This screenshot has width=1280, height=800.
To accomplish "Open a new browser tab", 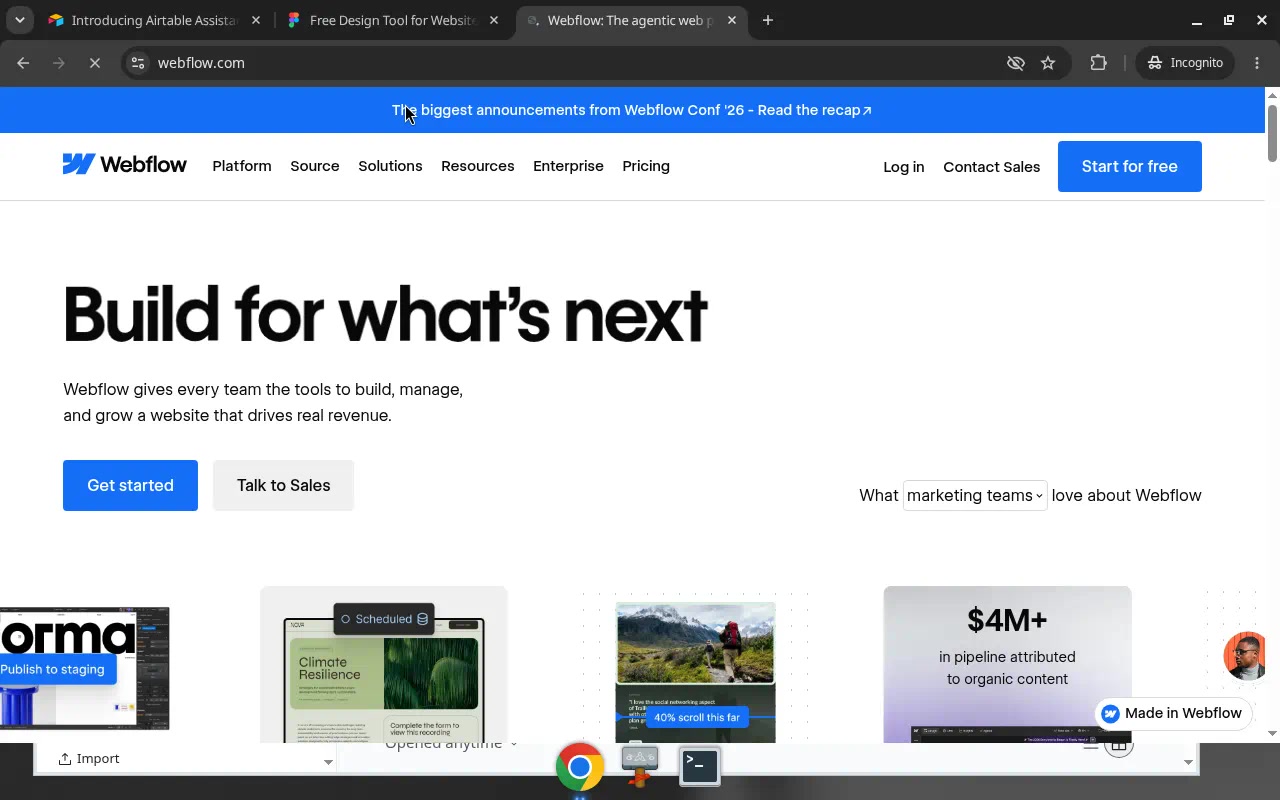I will click(x=767, y=20).
